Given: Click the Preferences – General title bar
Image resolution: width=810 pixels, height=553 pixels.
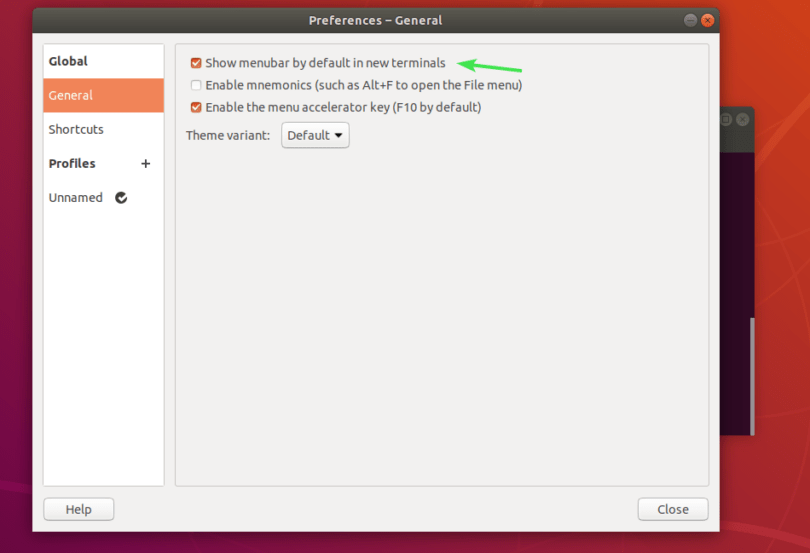Looking at the screenshot, I should 376,20.
